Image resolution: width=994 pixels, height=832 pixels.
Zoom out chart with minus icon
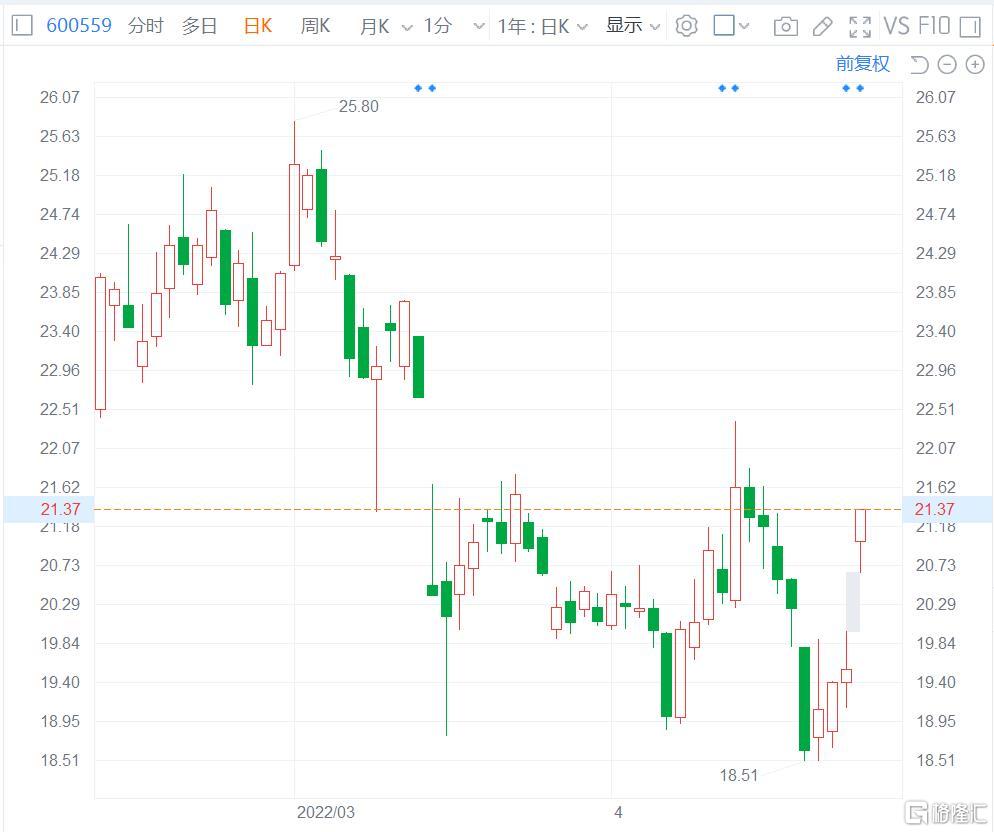(946, 64)
